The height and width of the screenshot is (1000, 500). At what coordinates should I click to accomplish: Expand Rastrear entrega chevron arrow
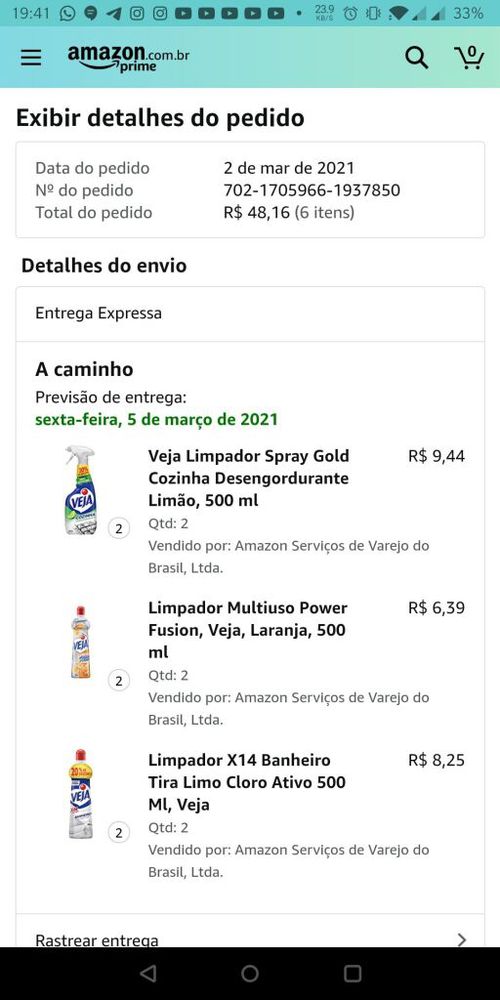[462, 939]
